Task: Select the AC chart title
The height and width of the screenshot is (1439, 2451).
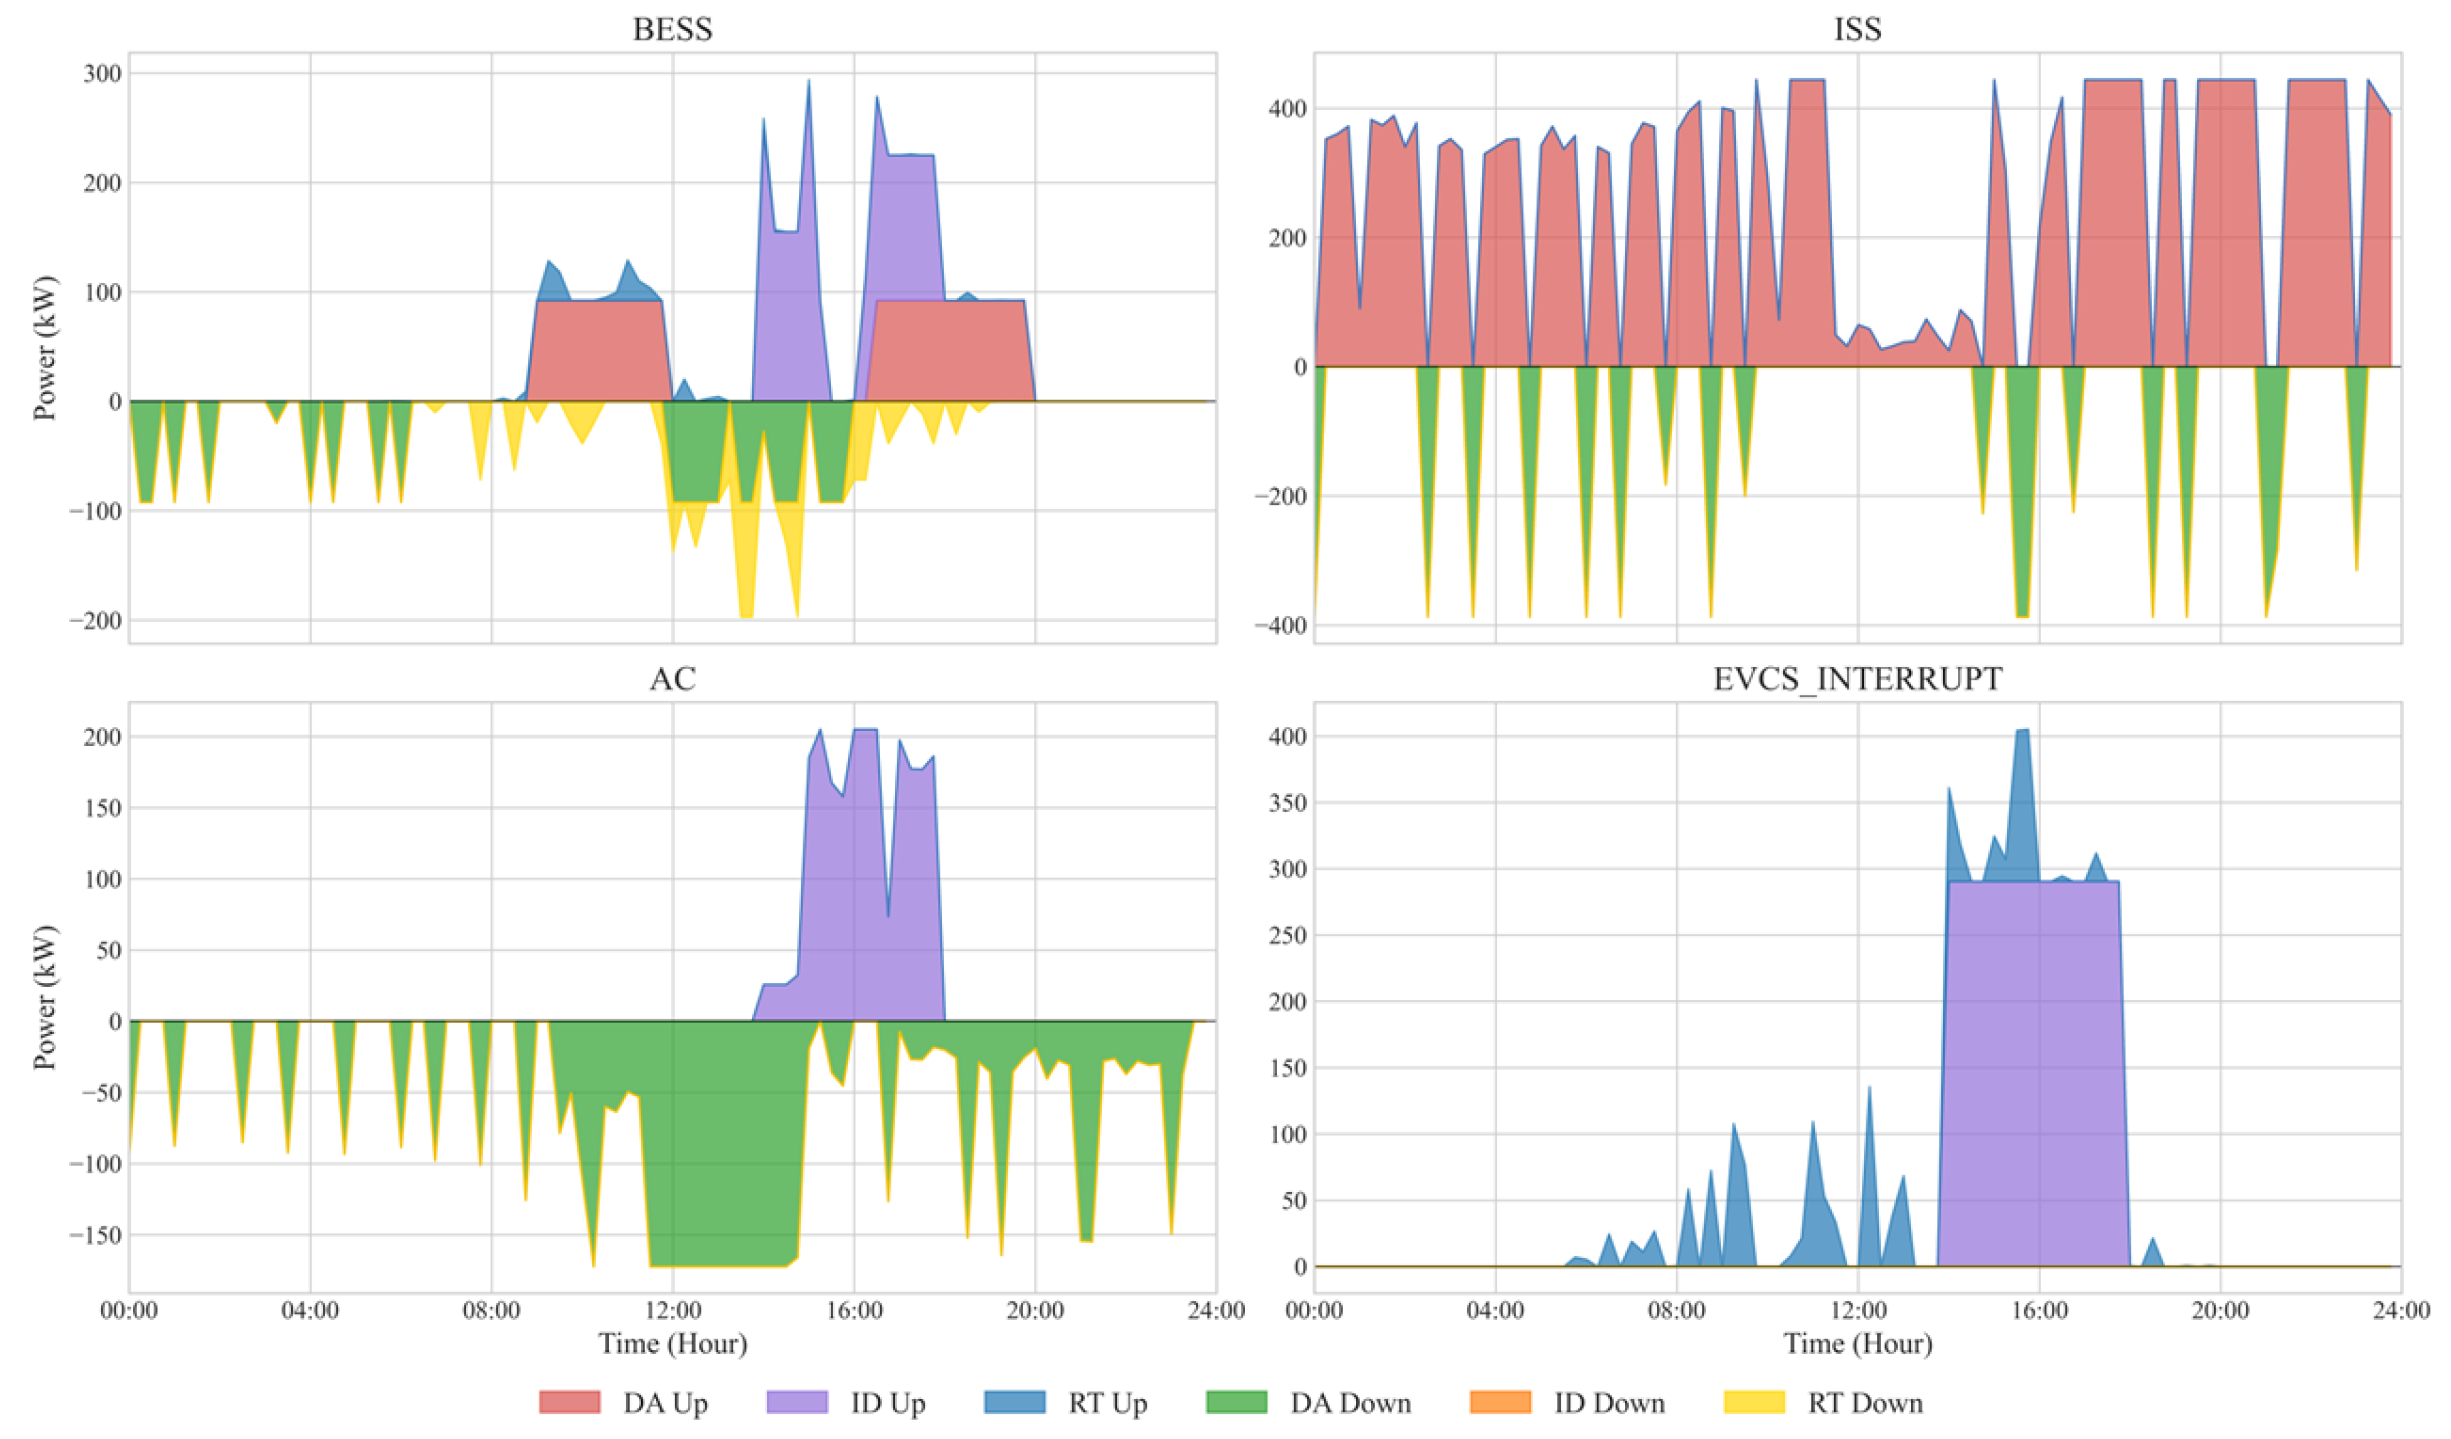Action: pos(672,679)
